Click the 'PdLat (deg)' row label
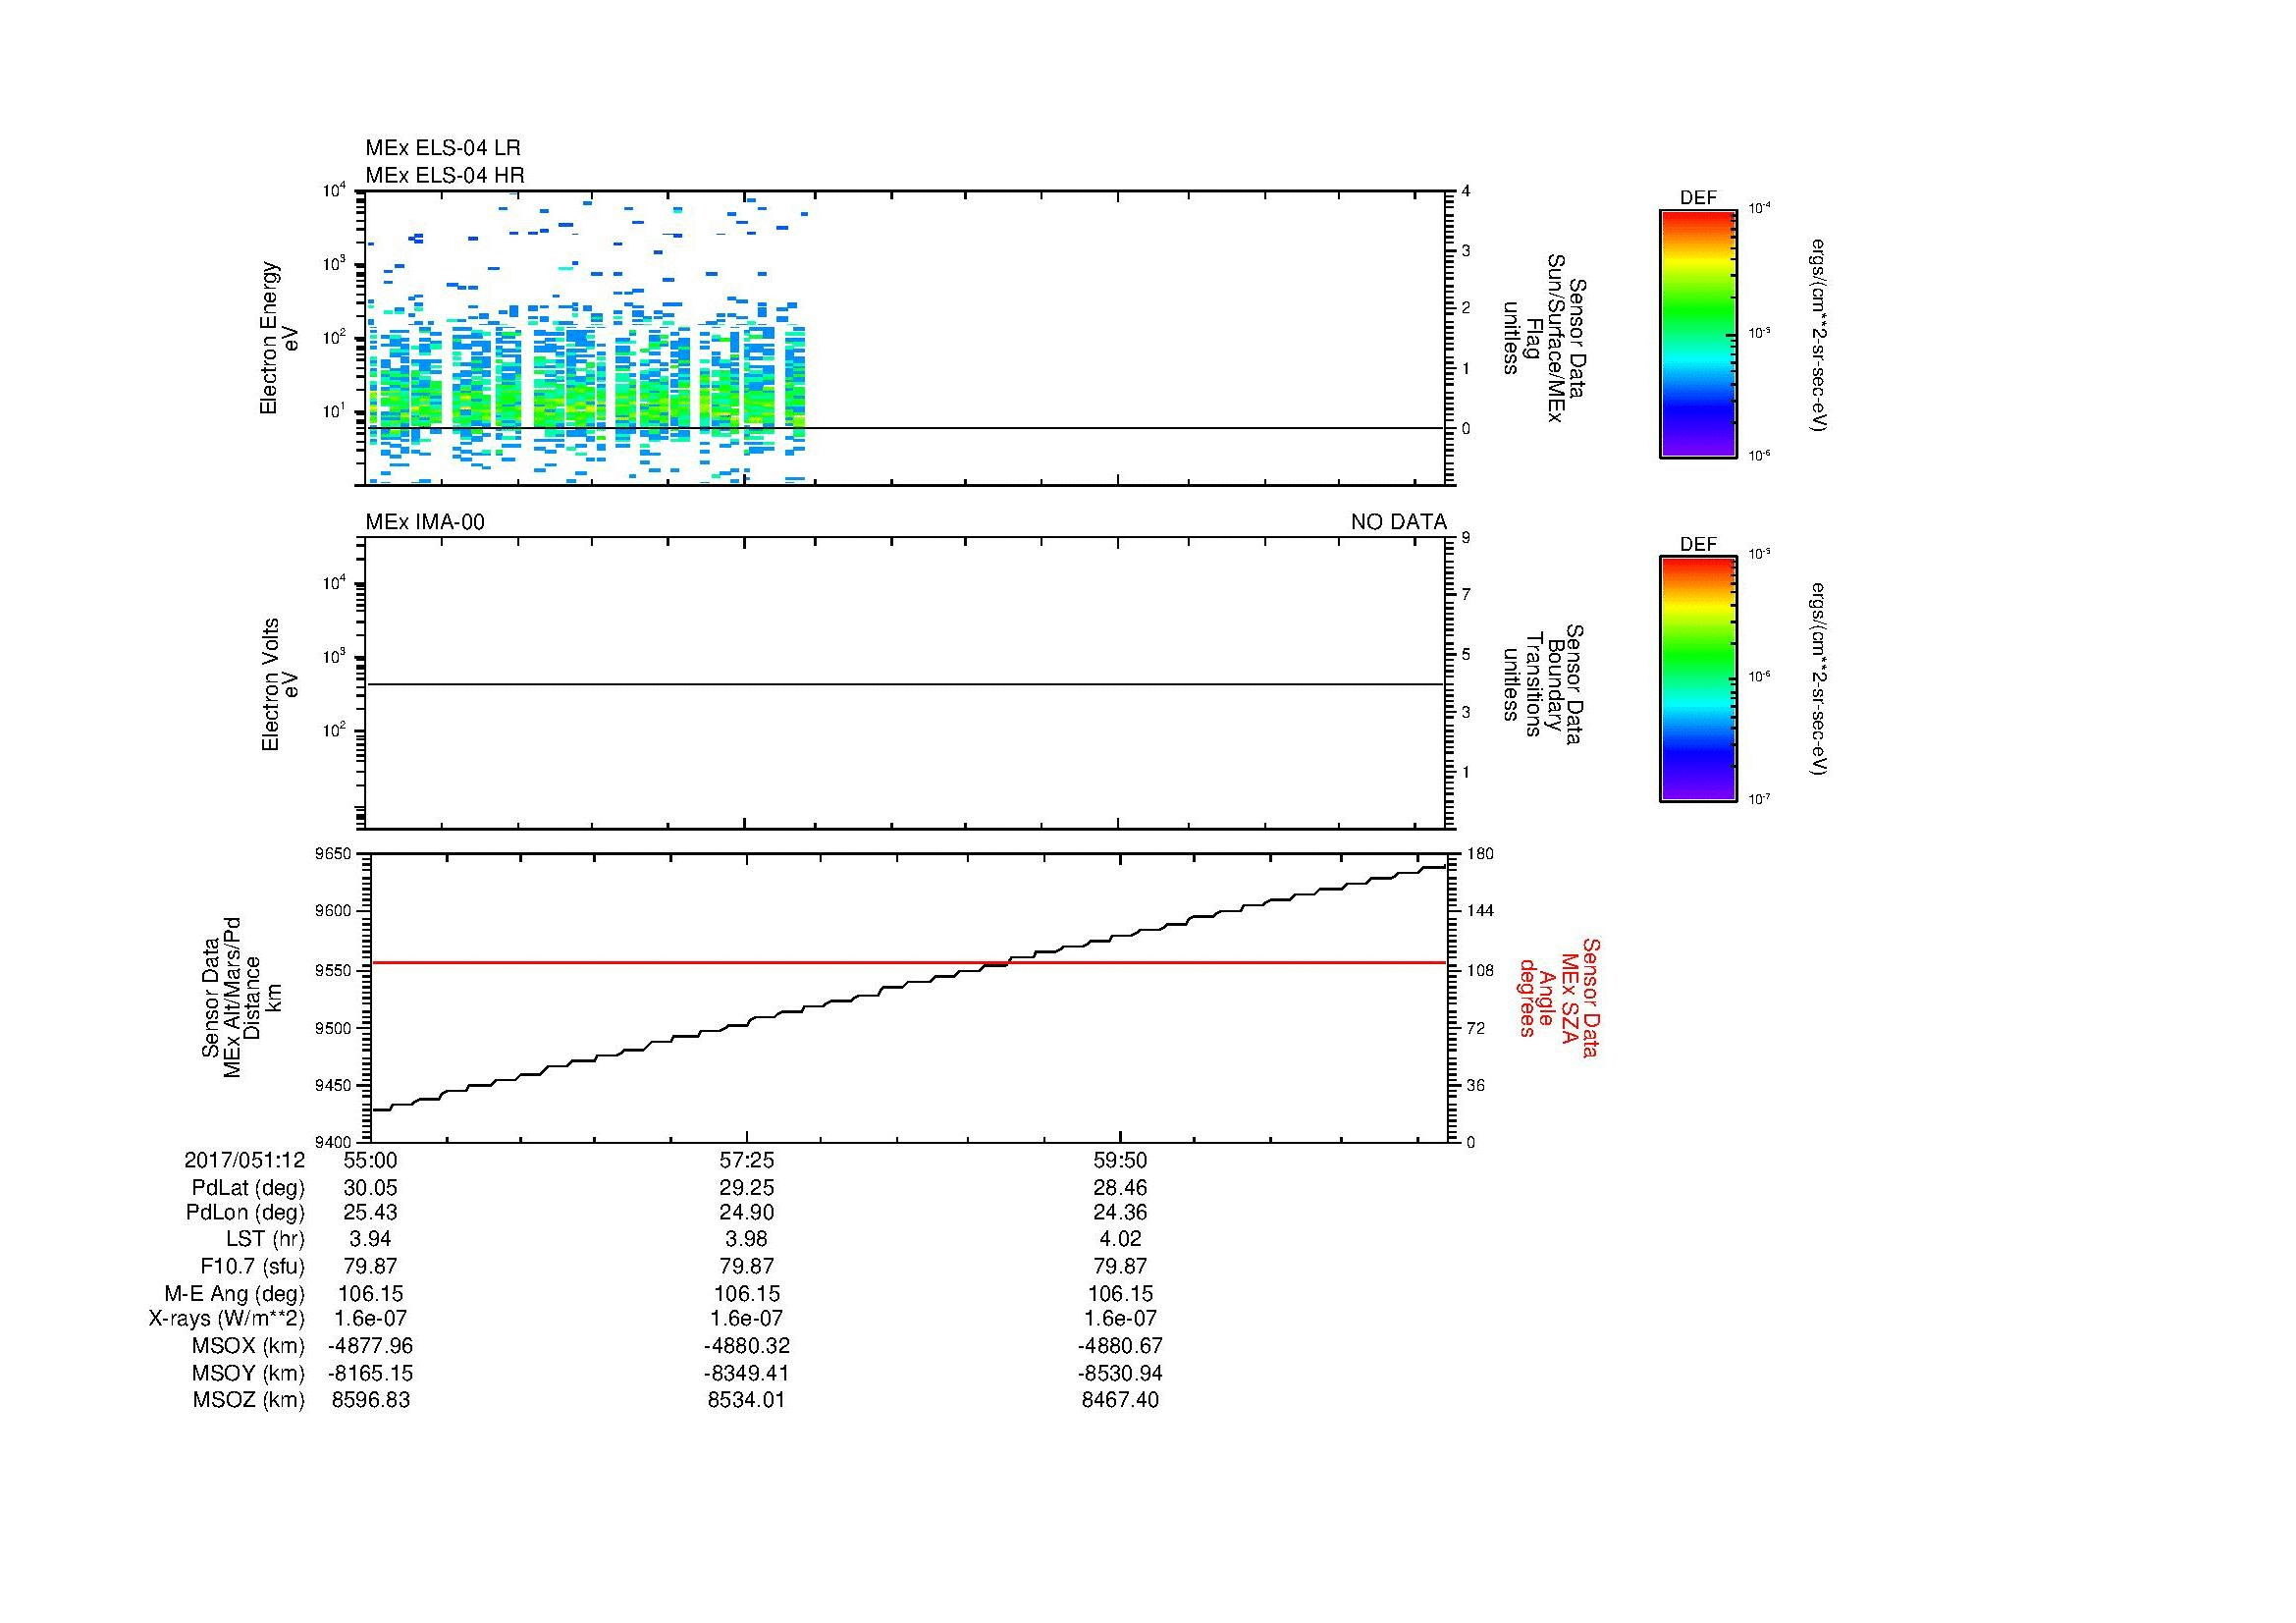 (248, 1187)
